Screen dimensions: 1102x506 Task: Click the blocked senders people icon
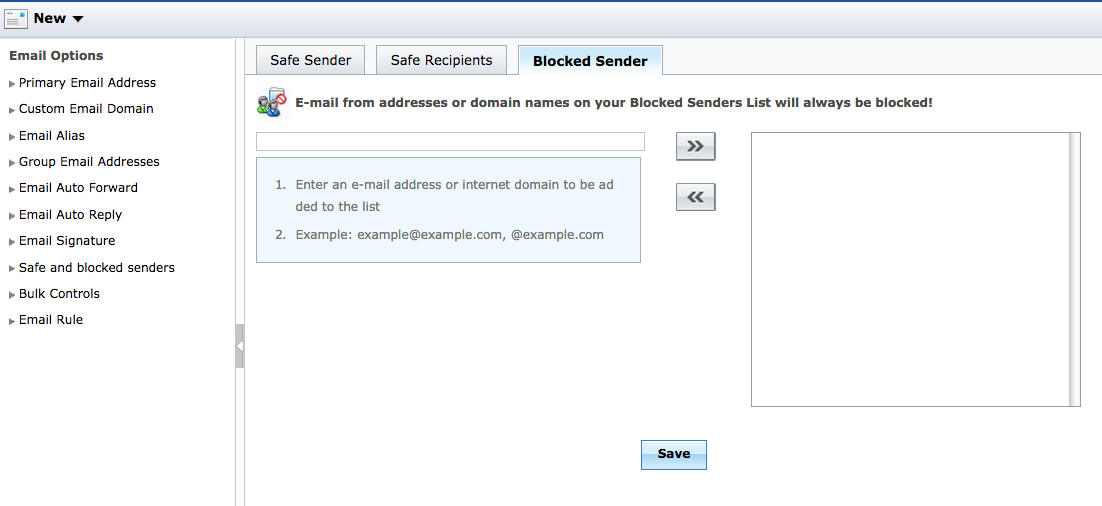271,104
